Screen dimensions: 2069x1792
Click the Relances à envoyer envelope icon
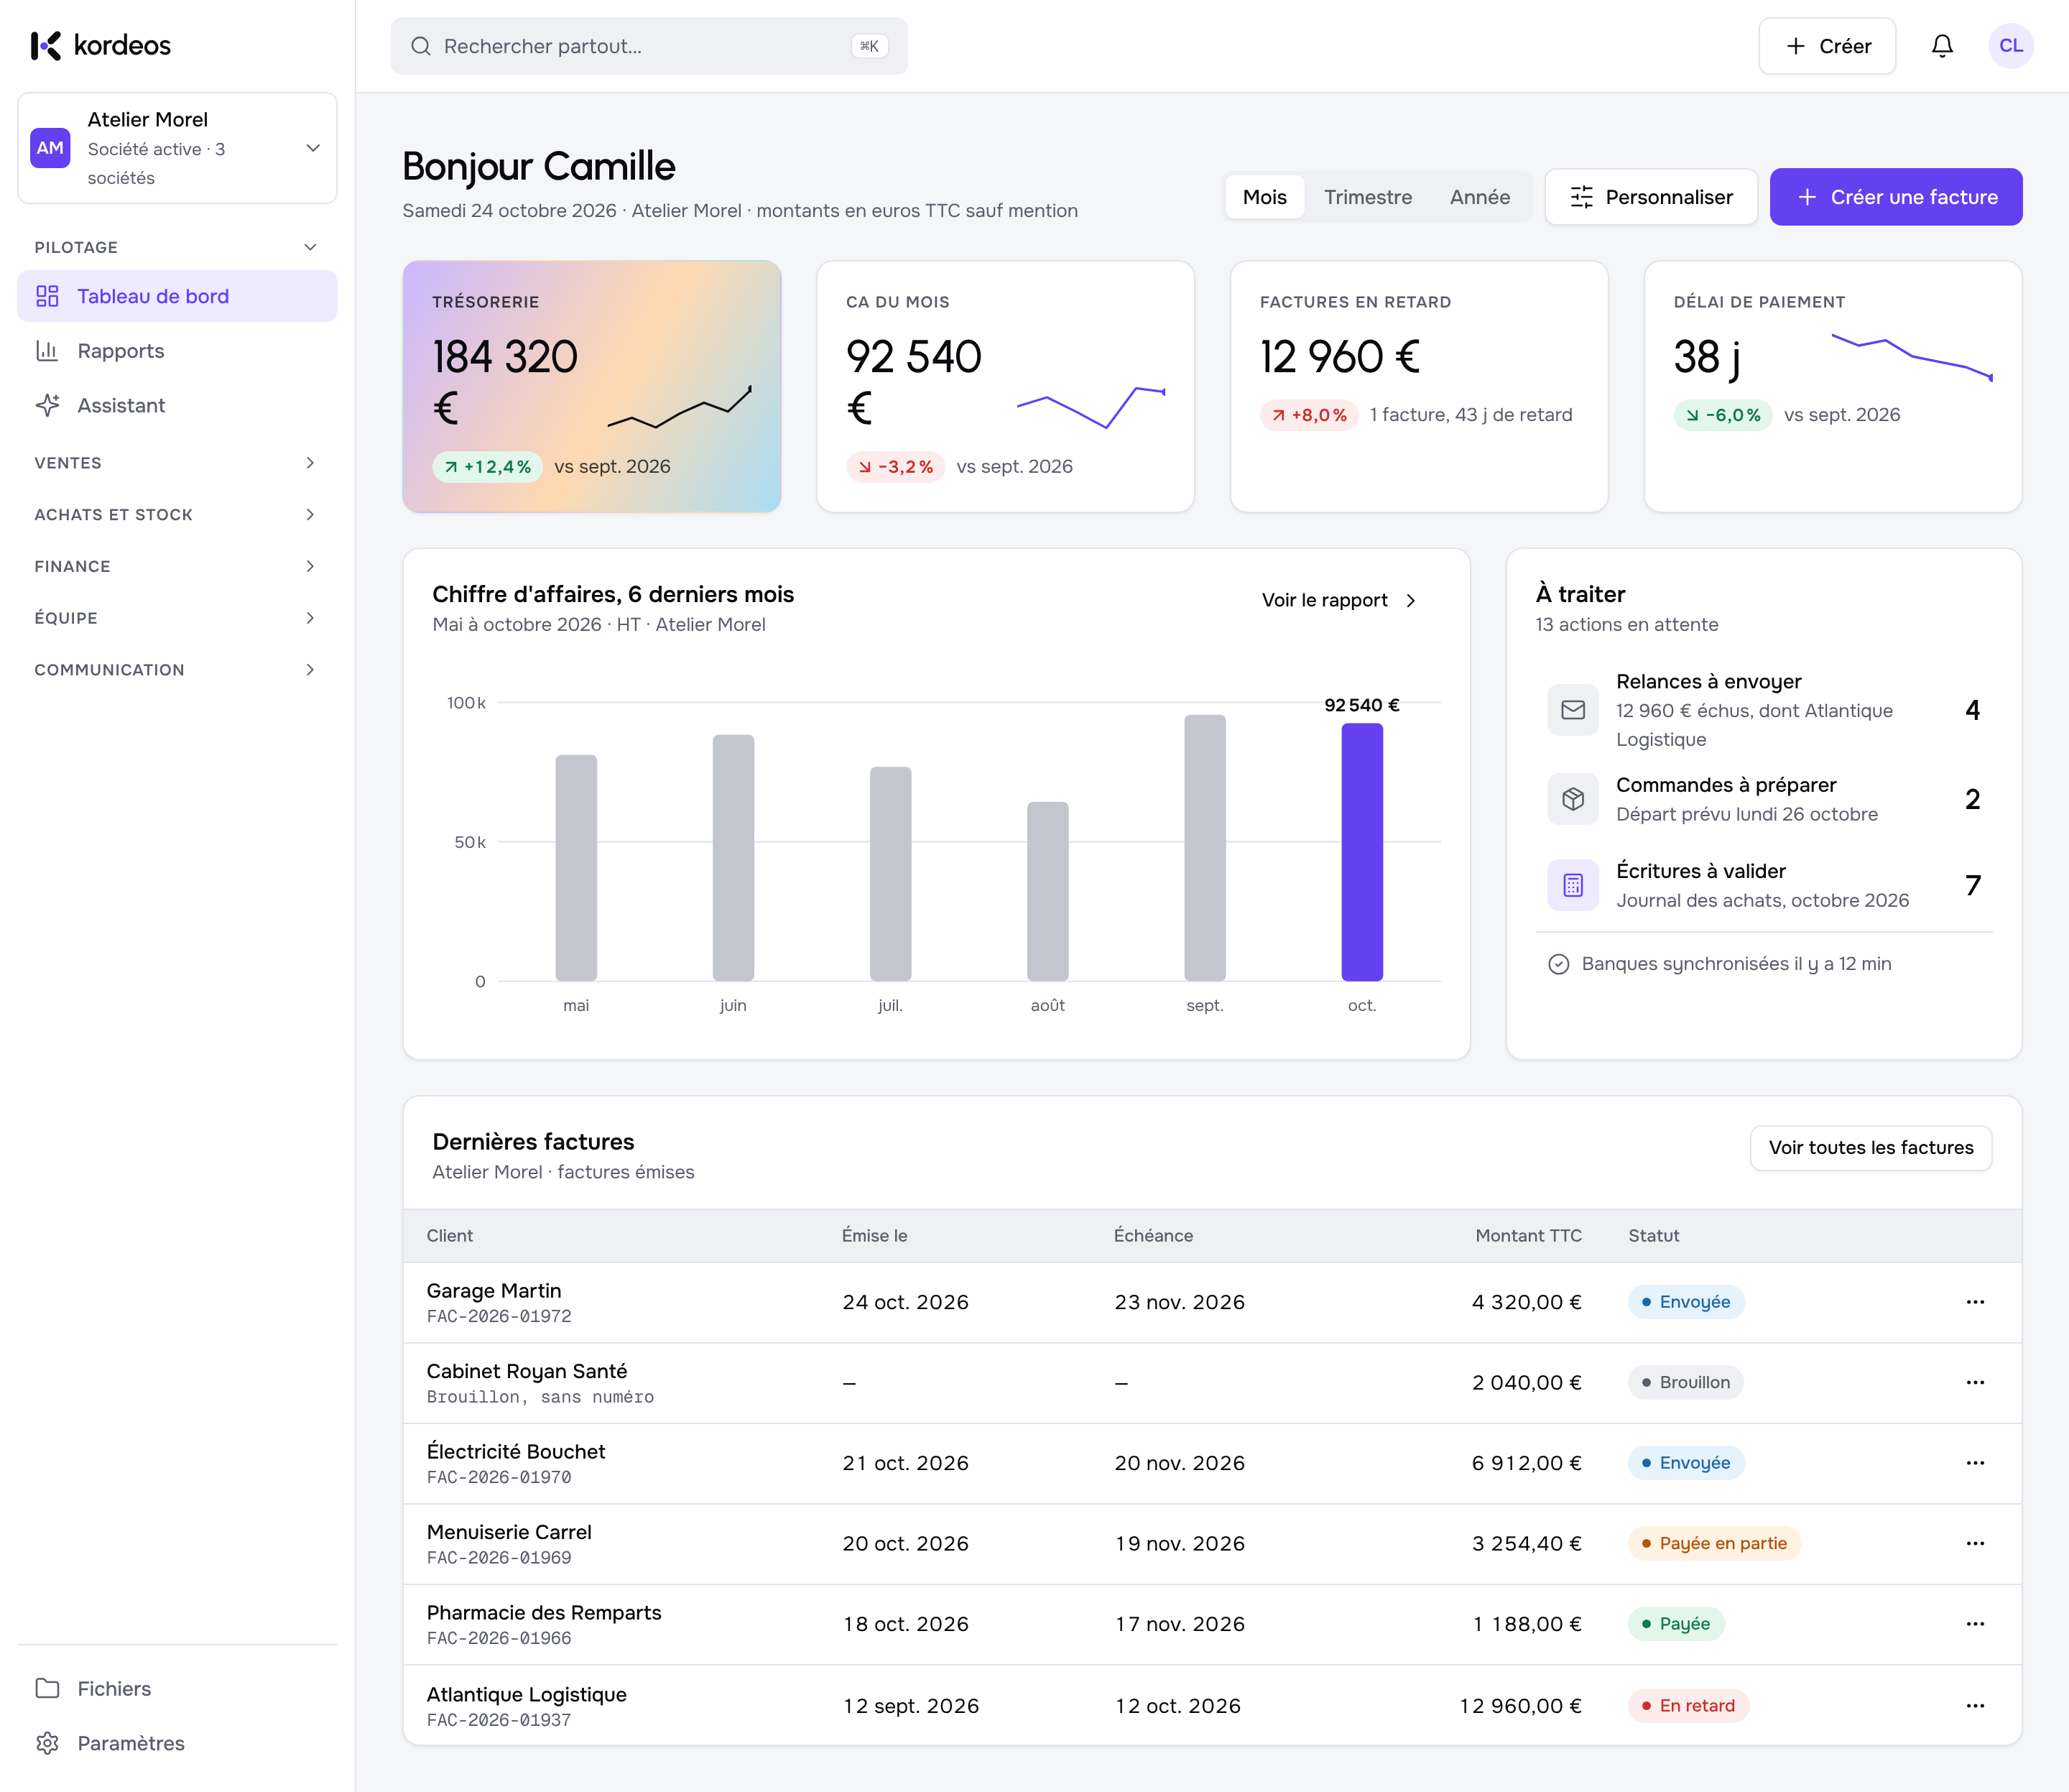pos(1573,710)
